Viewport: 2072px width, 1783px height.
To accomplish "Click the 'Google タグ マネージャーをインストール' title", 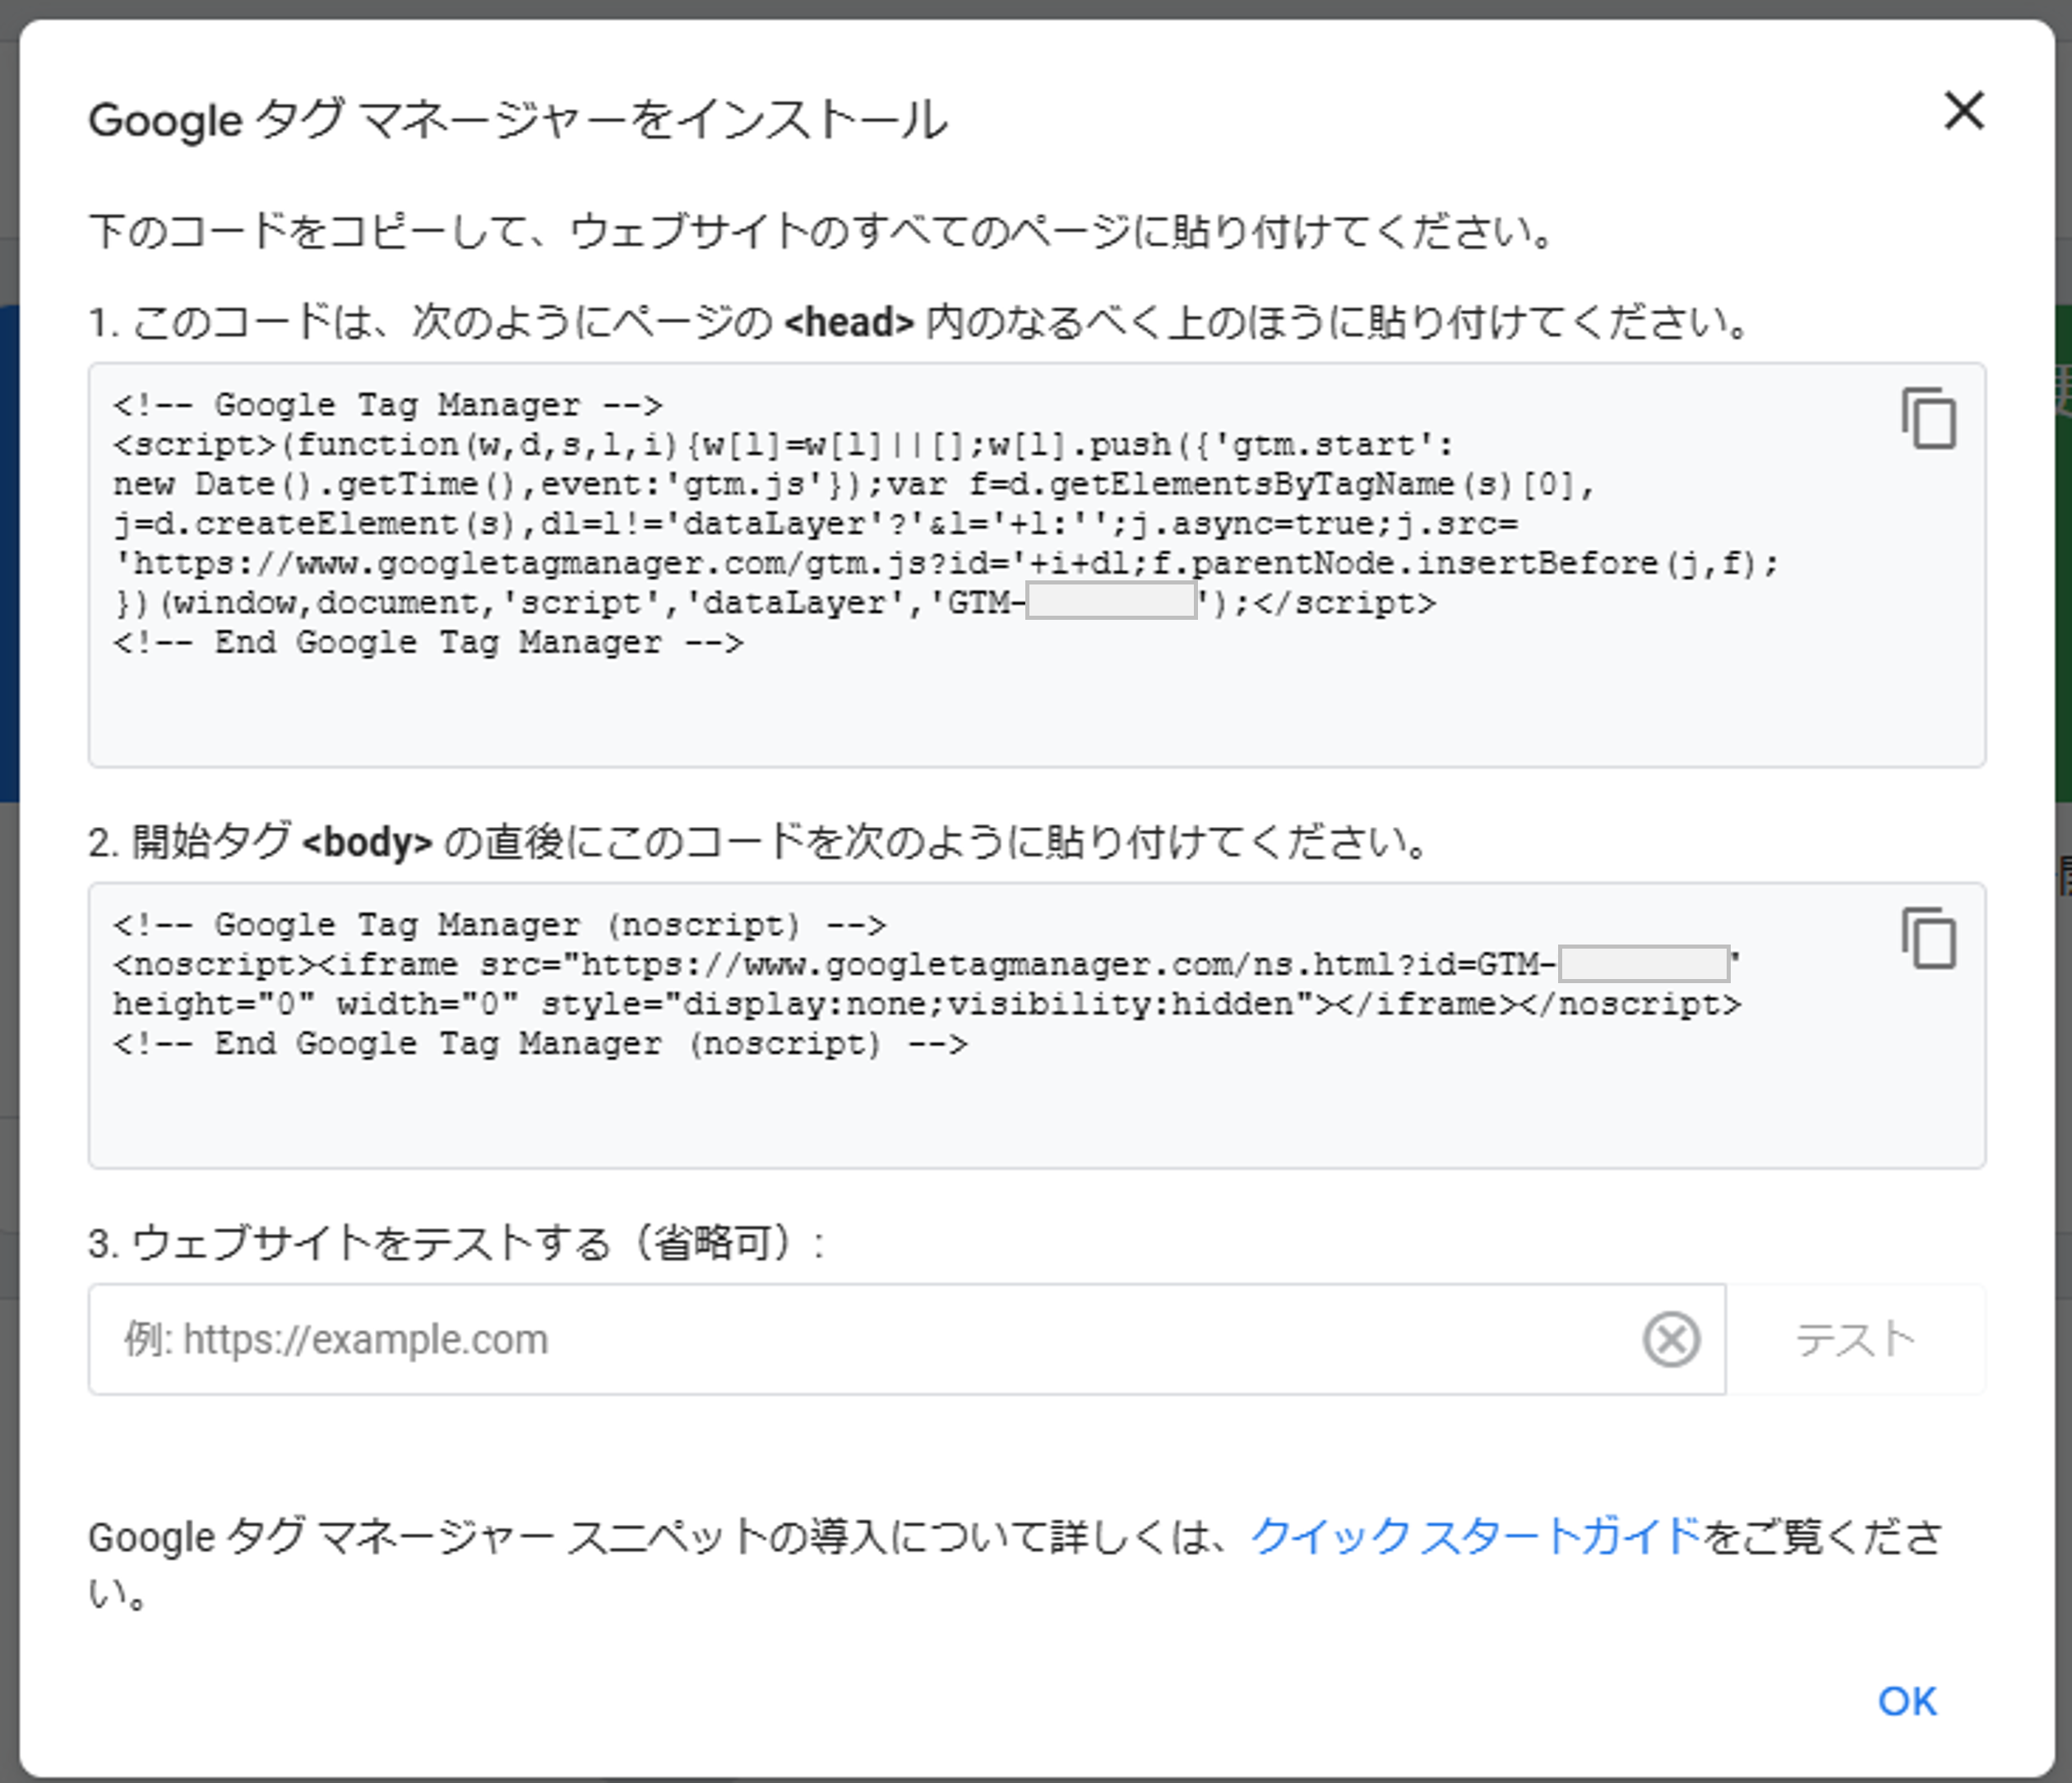I will coord(518,120).
